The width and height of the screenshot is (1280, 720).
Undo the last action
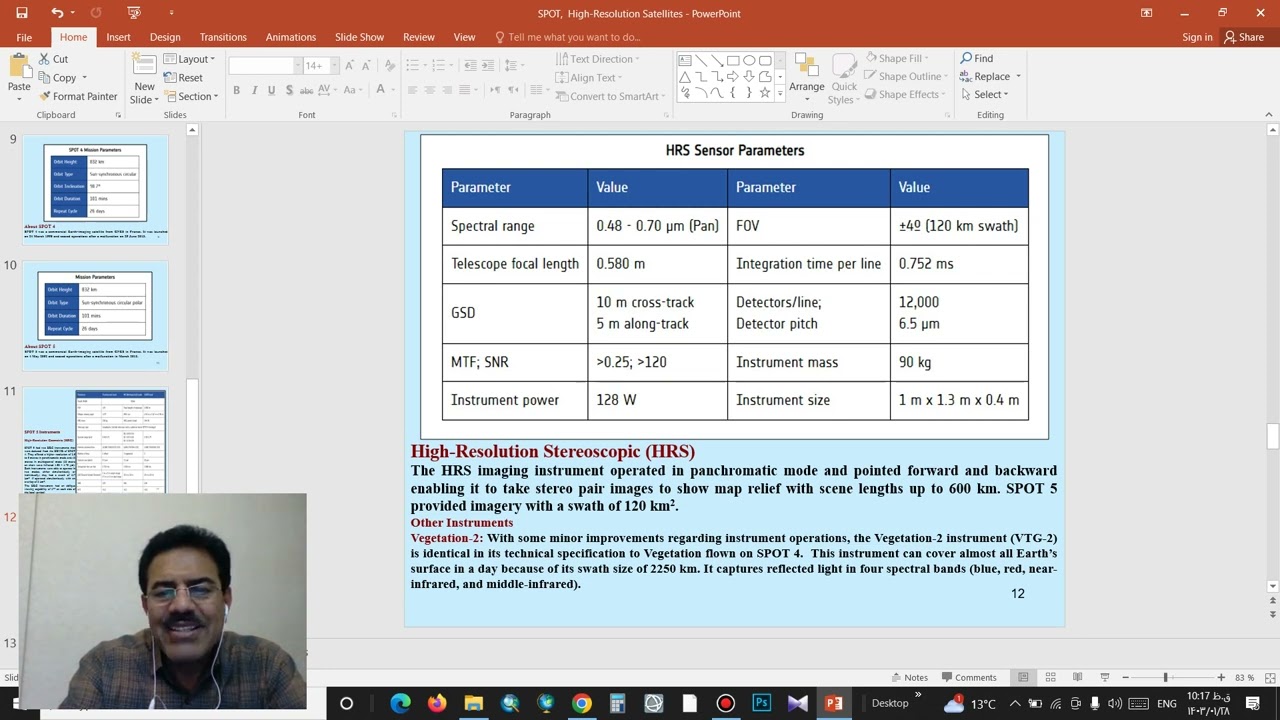click(x=57, y=13)
